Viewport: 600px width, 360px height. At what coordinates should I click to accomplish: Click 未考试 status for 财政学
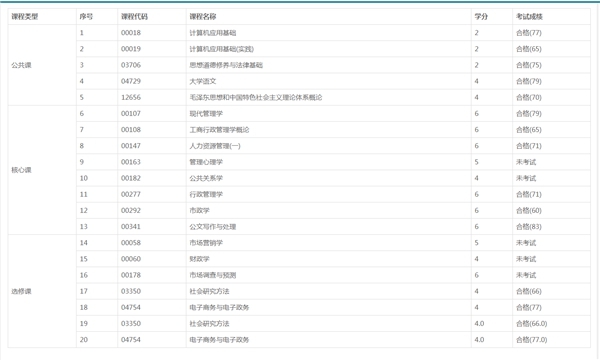526,259
